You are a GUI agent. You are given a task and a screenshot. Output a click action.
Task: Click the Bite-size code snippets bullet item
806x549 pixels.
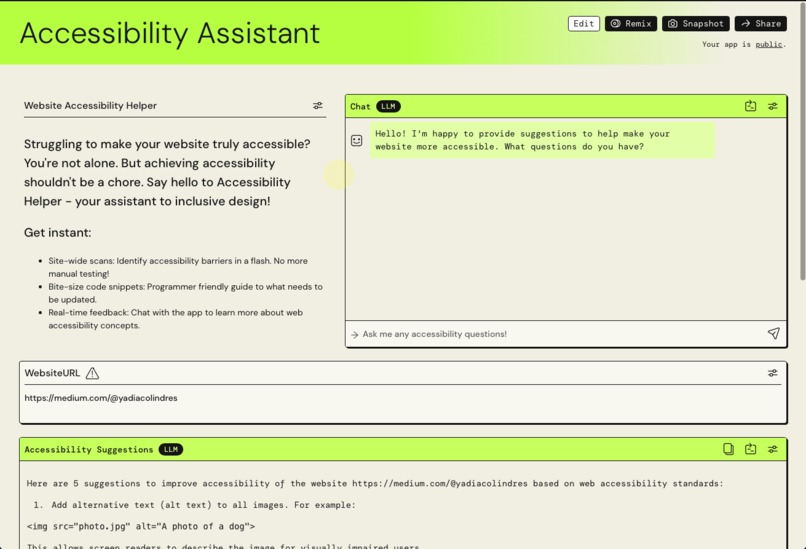pyautogui.click(x=185, y=292)
